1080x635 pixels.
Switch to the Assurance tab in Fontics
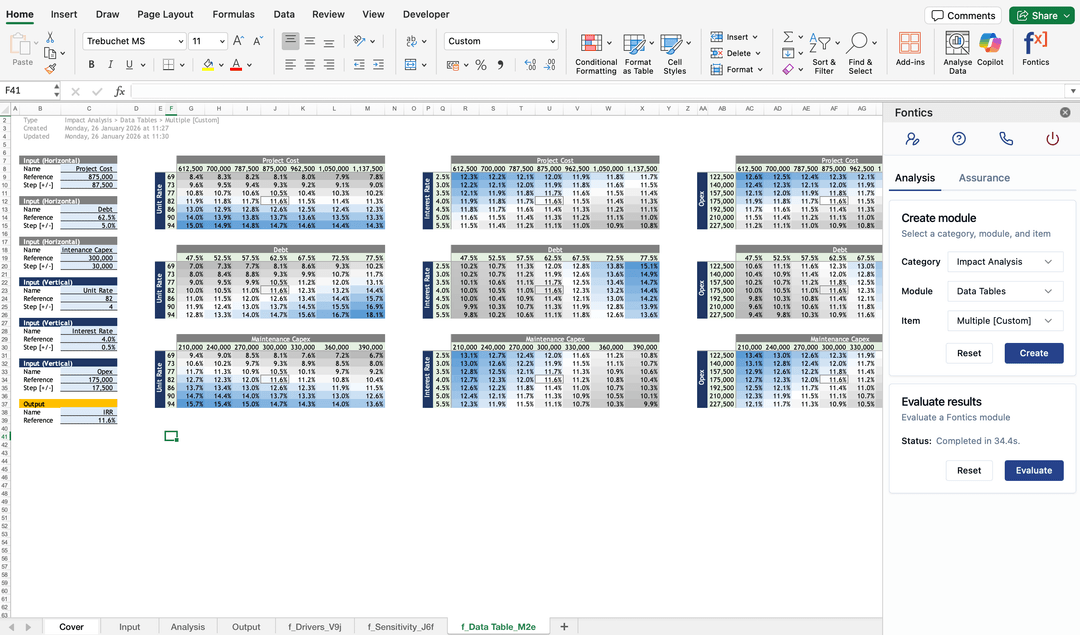[x=984, y=178]
